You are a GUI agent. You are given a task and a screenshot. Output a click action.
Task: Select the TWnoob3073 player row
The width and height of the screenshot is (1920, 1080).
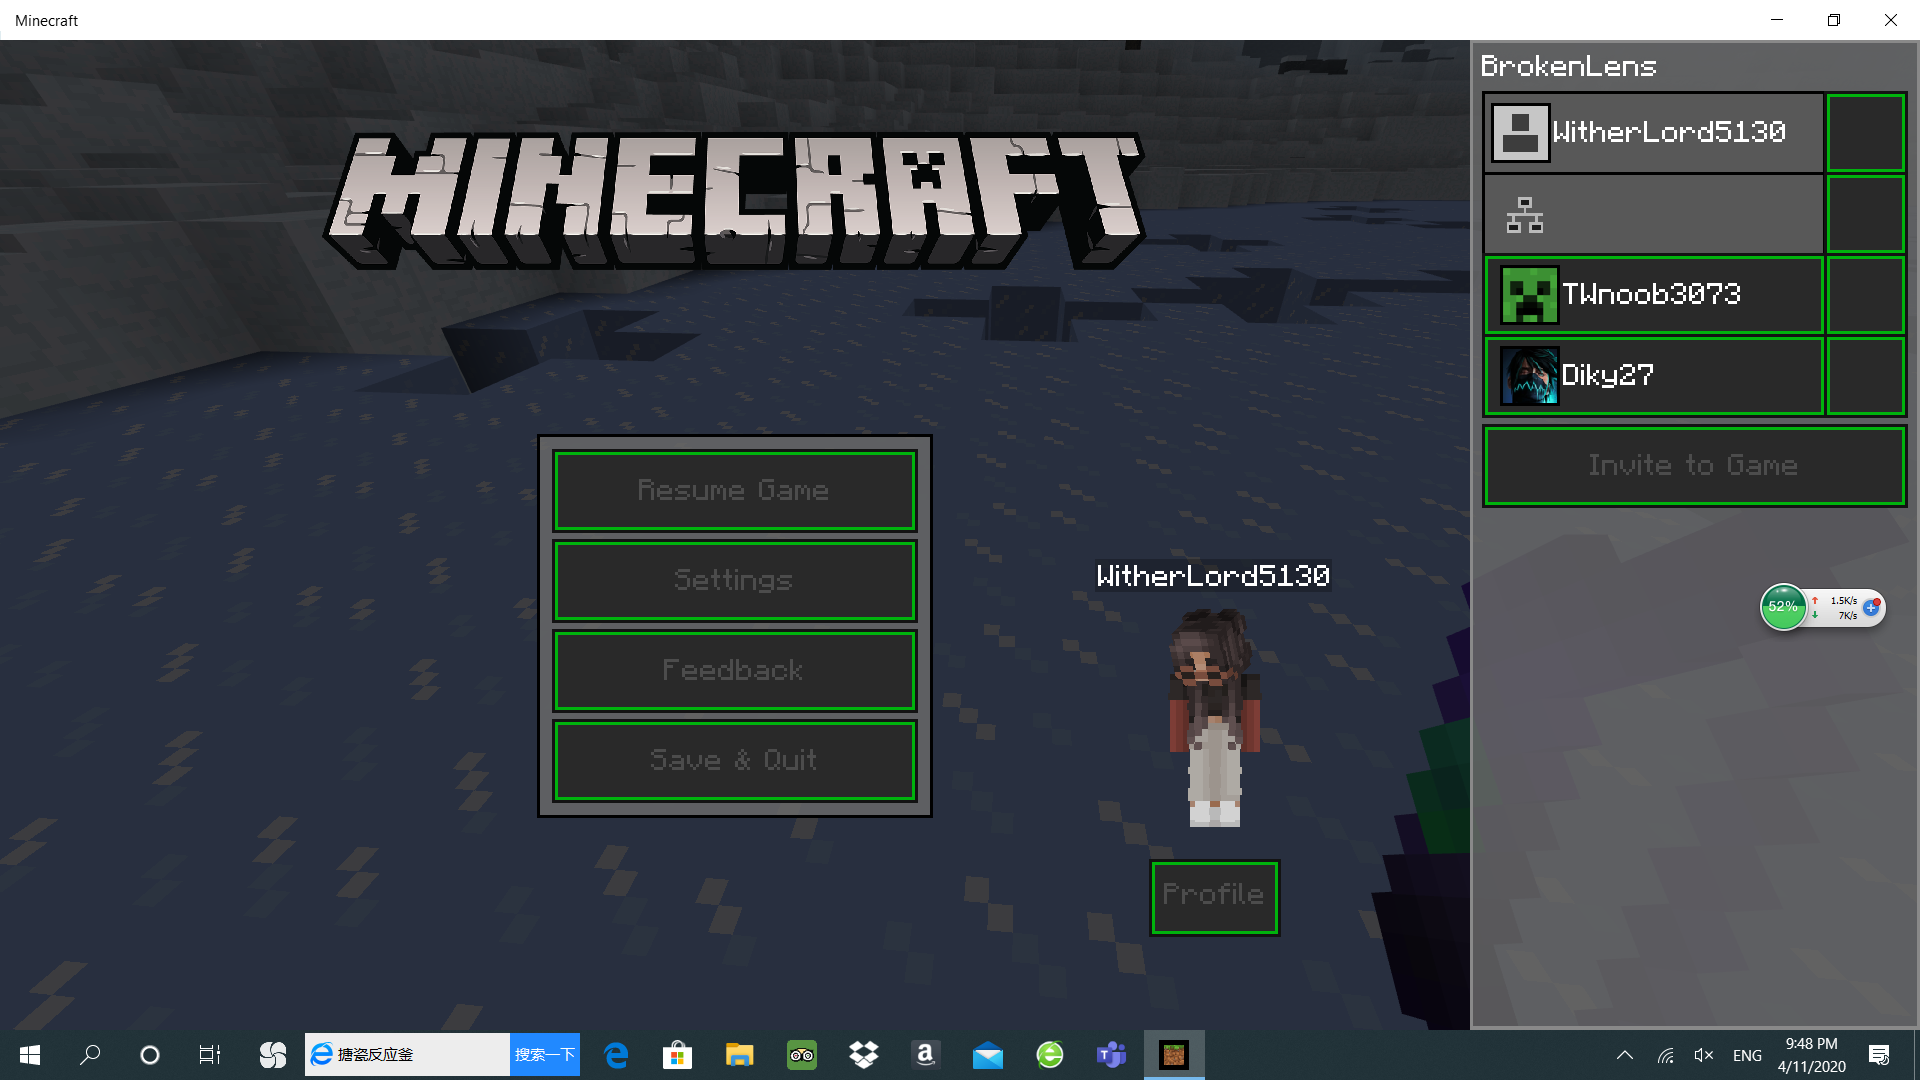point(1654,294)
